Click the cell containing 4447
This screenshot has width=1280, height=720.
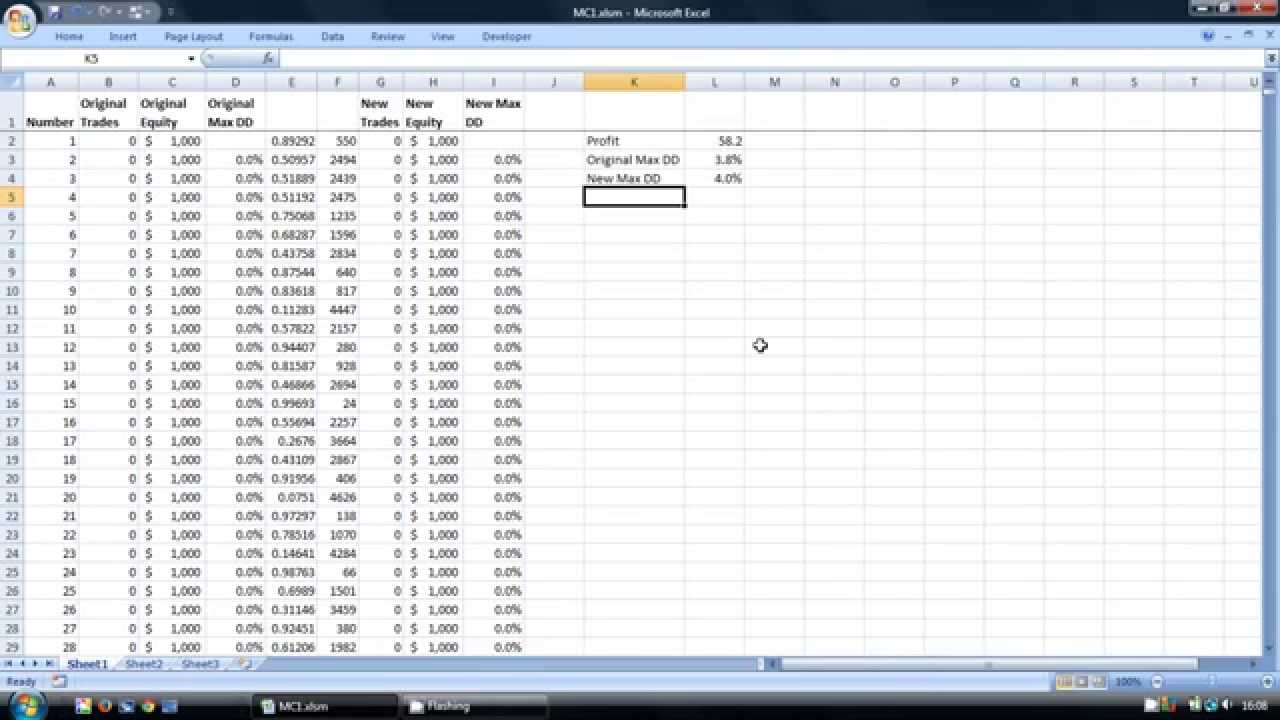coord(338,310)
